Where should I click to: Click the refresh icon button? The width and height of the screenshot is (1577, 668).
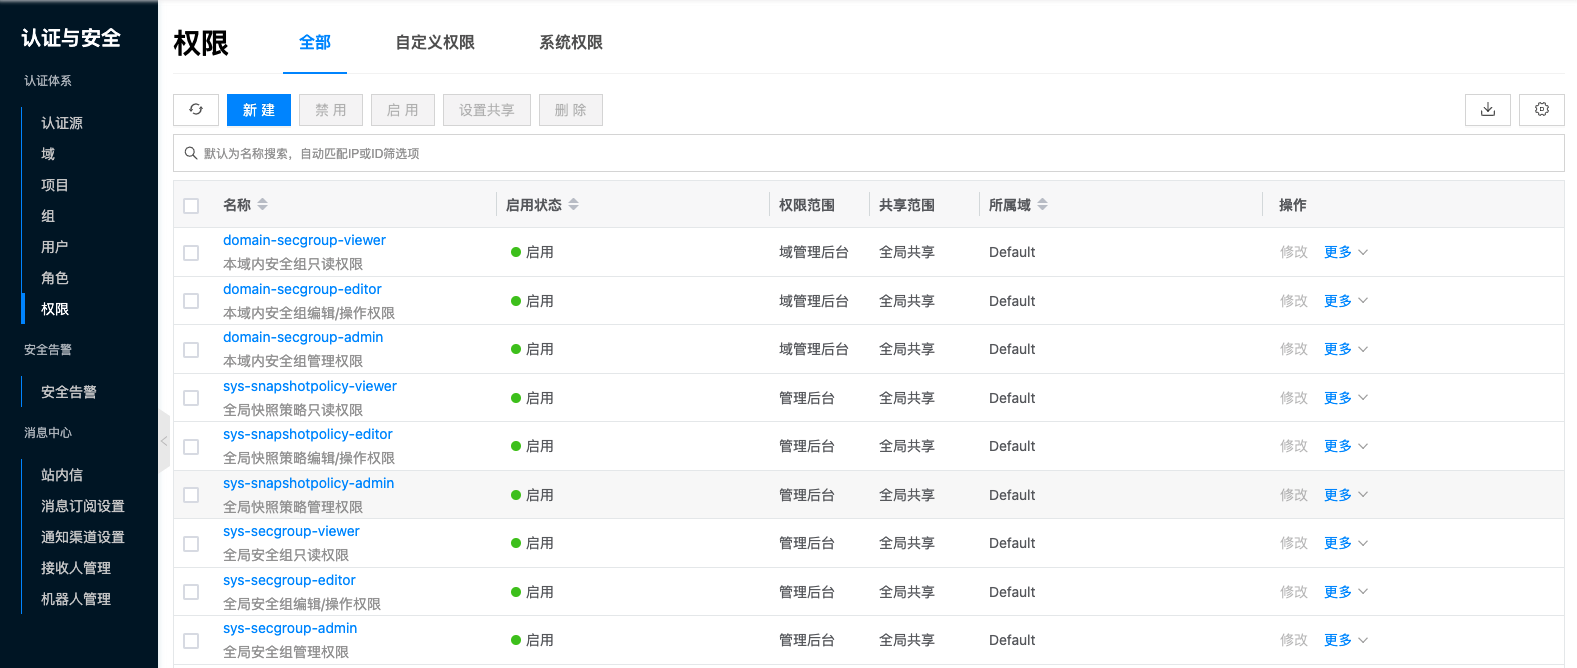196,110
